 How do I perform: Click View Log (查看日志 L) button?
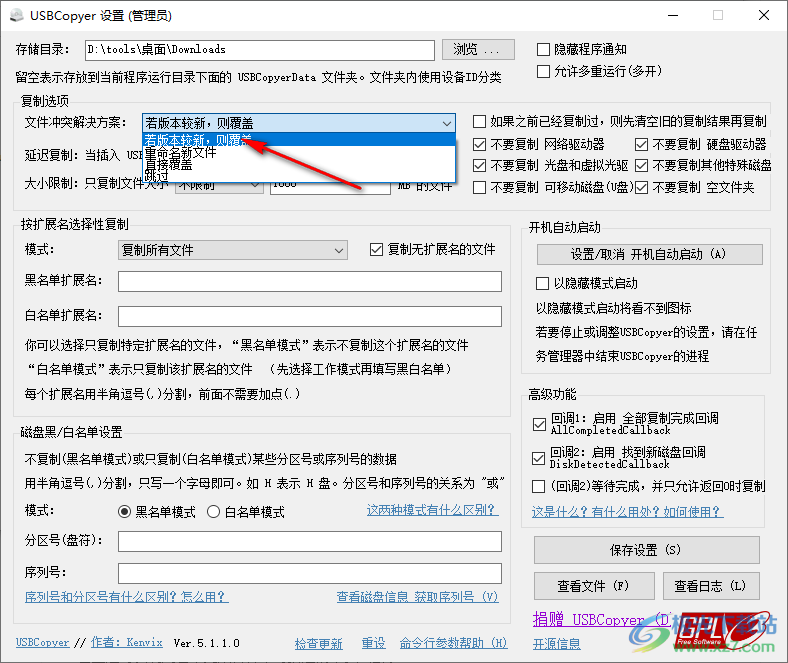tap(711, 586)
